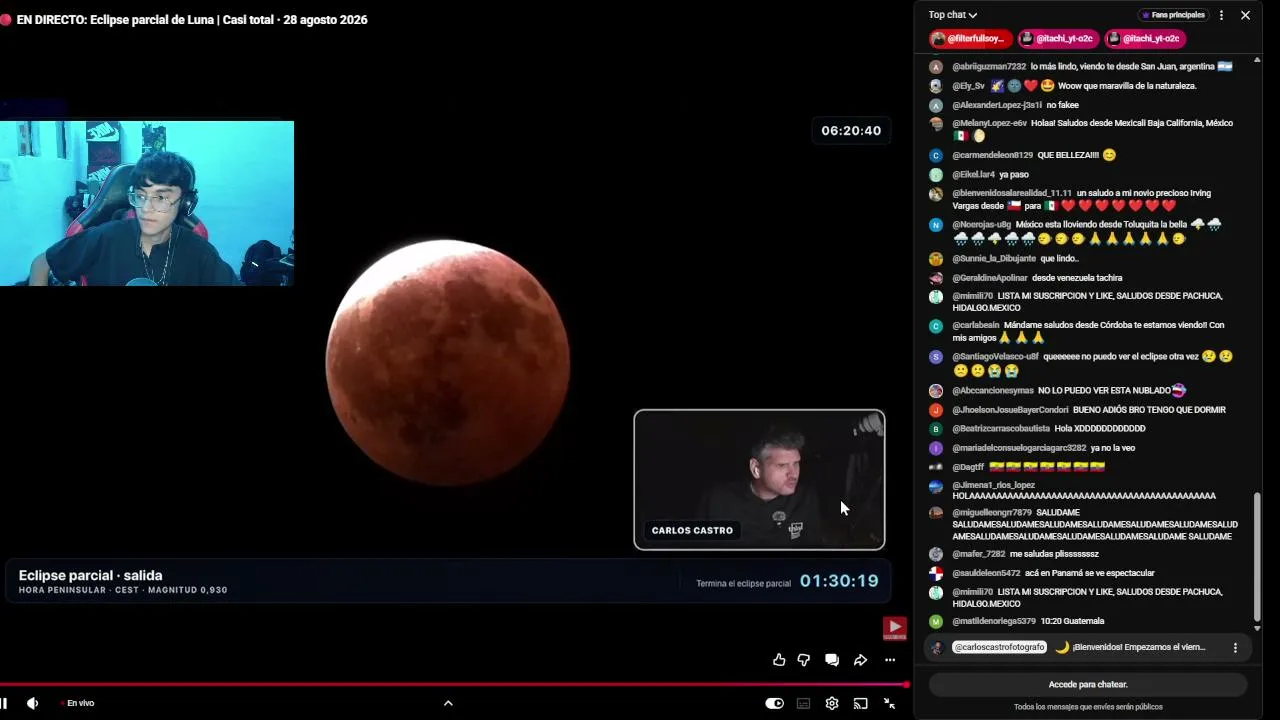
Task: Select username @carmendeleon8129 in chat
Action: tap(992, 155)
